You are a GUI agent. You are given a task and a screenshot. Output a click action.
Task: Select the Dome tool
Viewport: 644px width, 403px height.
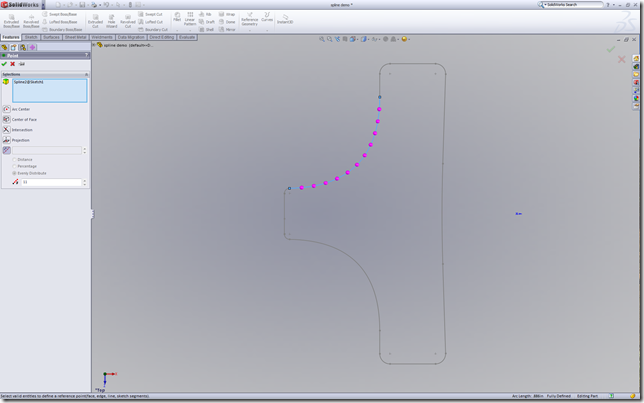click(227, 22)
